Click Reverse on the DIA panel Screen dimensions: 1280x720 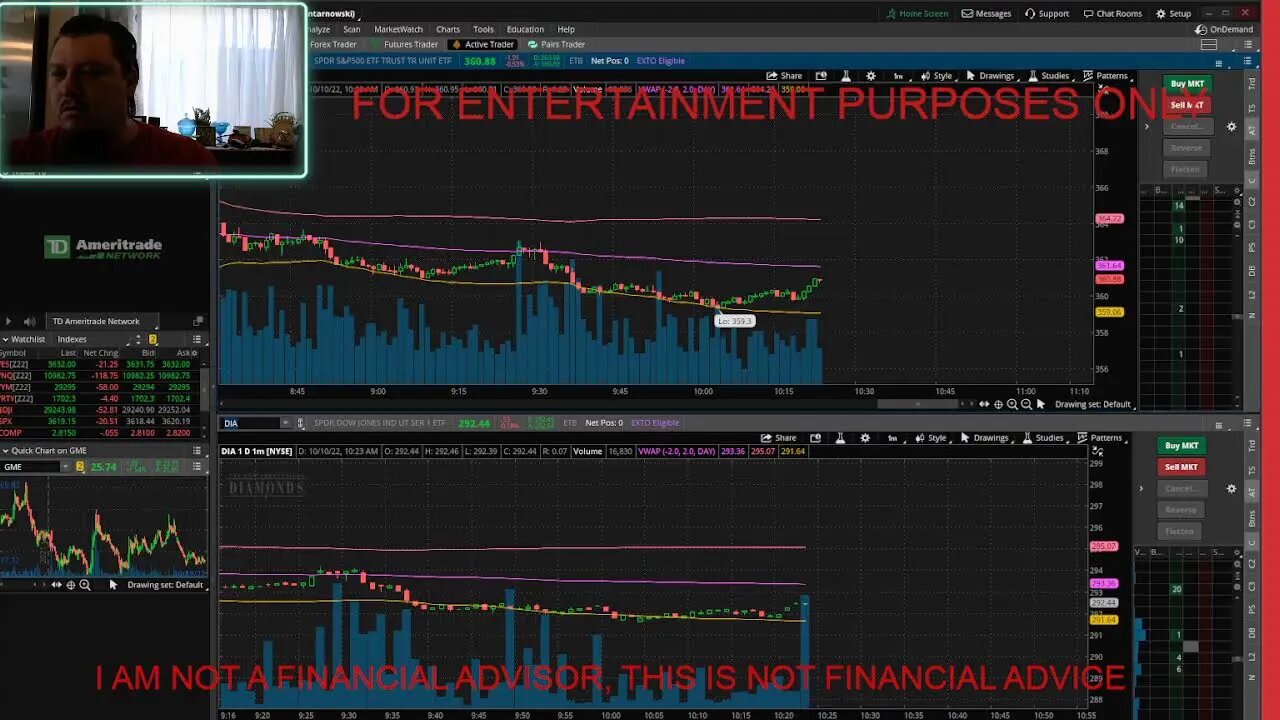pyautogui.click(x=1180, y=510)
